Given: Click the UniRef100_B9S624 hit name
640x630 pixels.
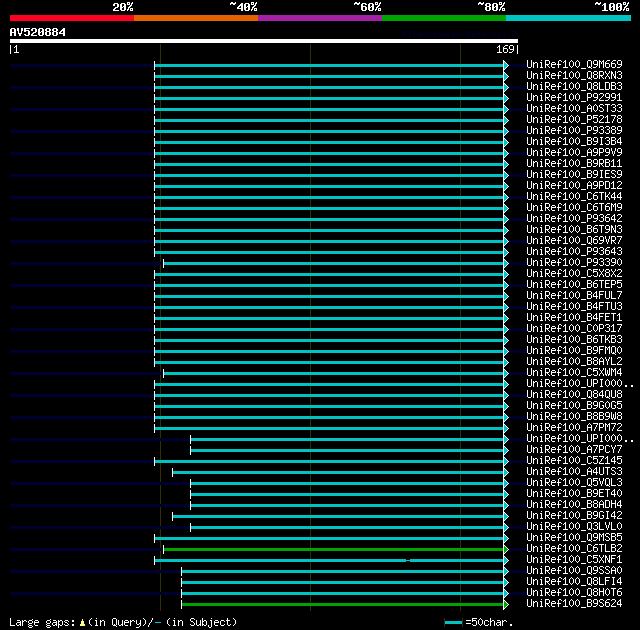Looking at the screenshot, I should (574, 604).
